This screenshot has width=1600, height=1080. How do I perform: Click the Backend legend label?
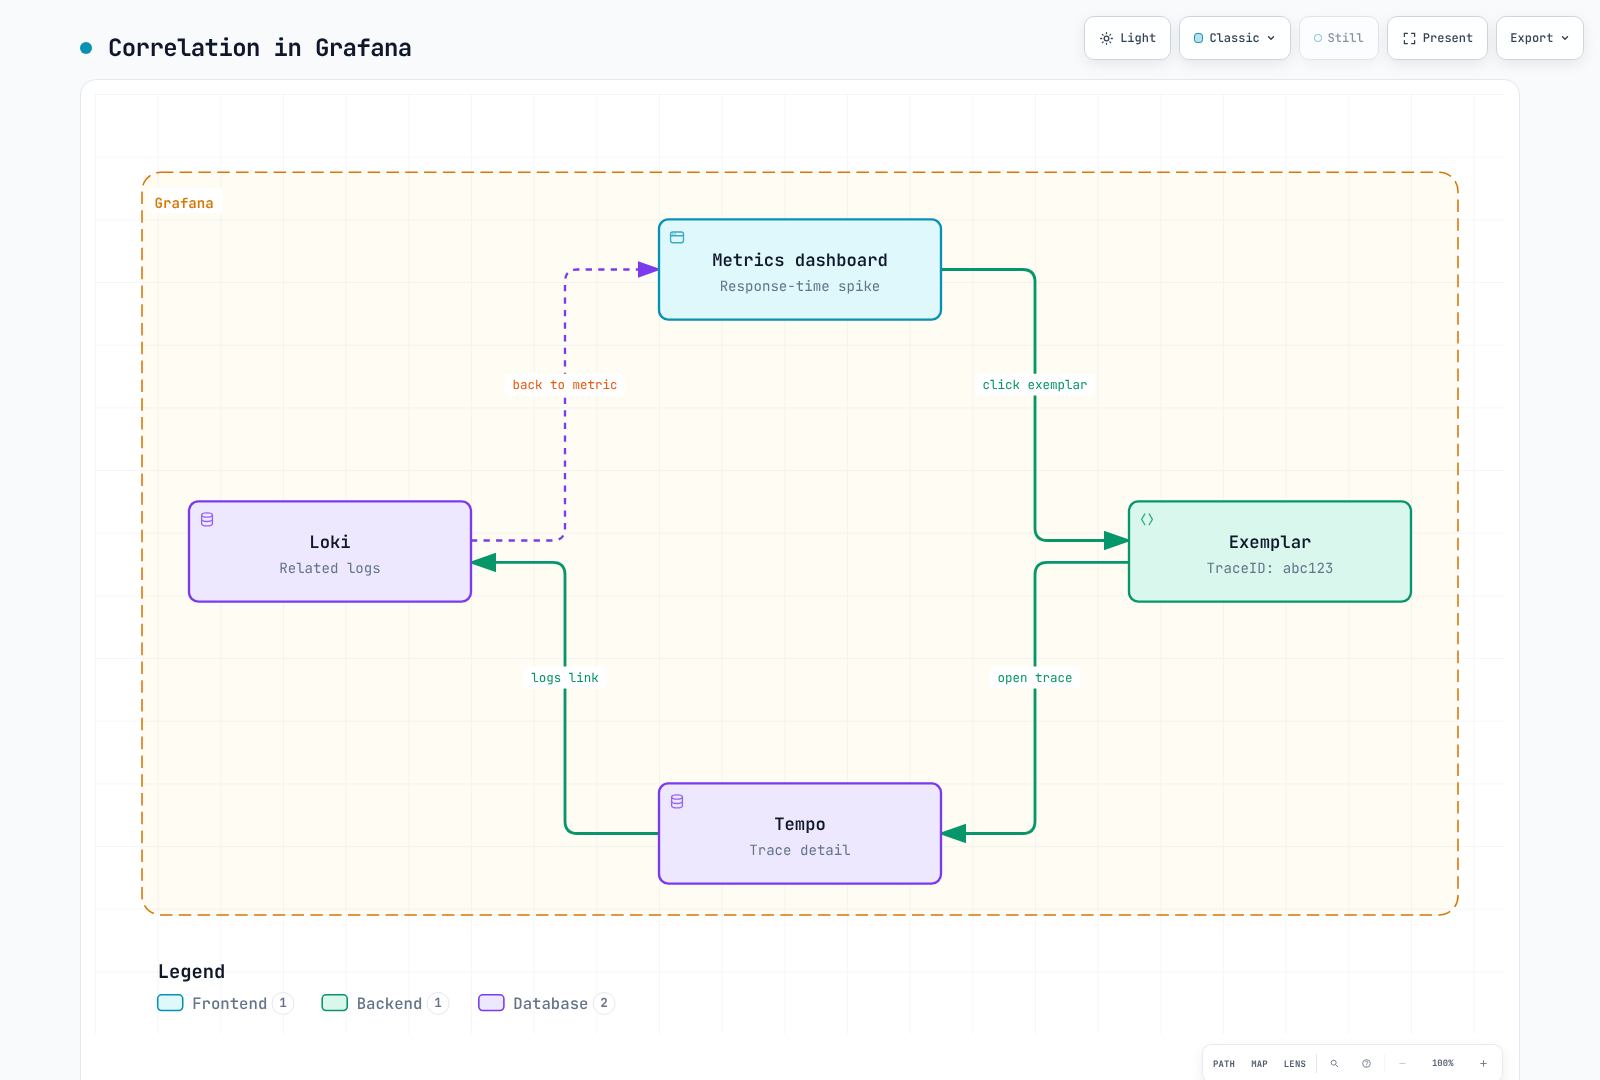(389, 1003)
